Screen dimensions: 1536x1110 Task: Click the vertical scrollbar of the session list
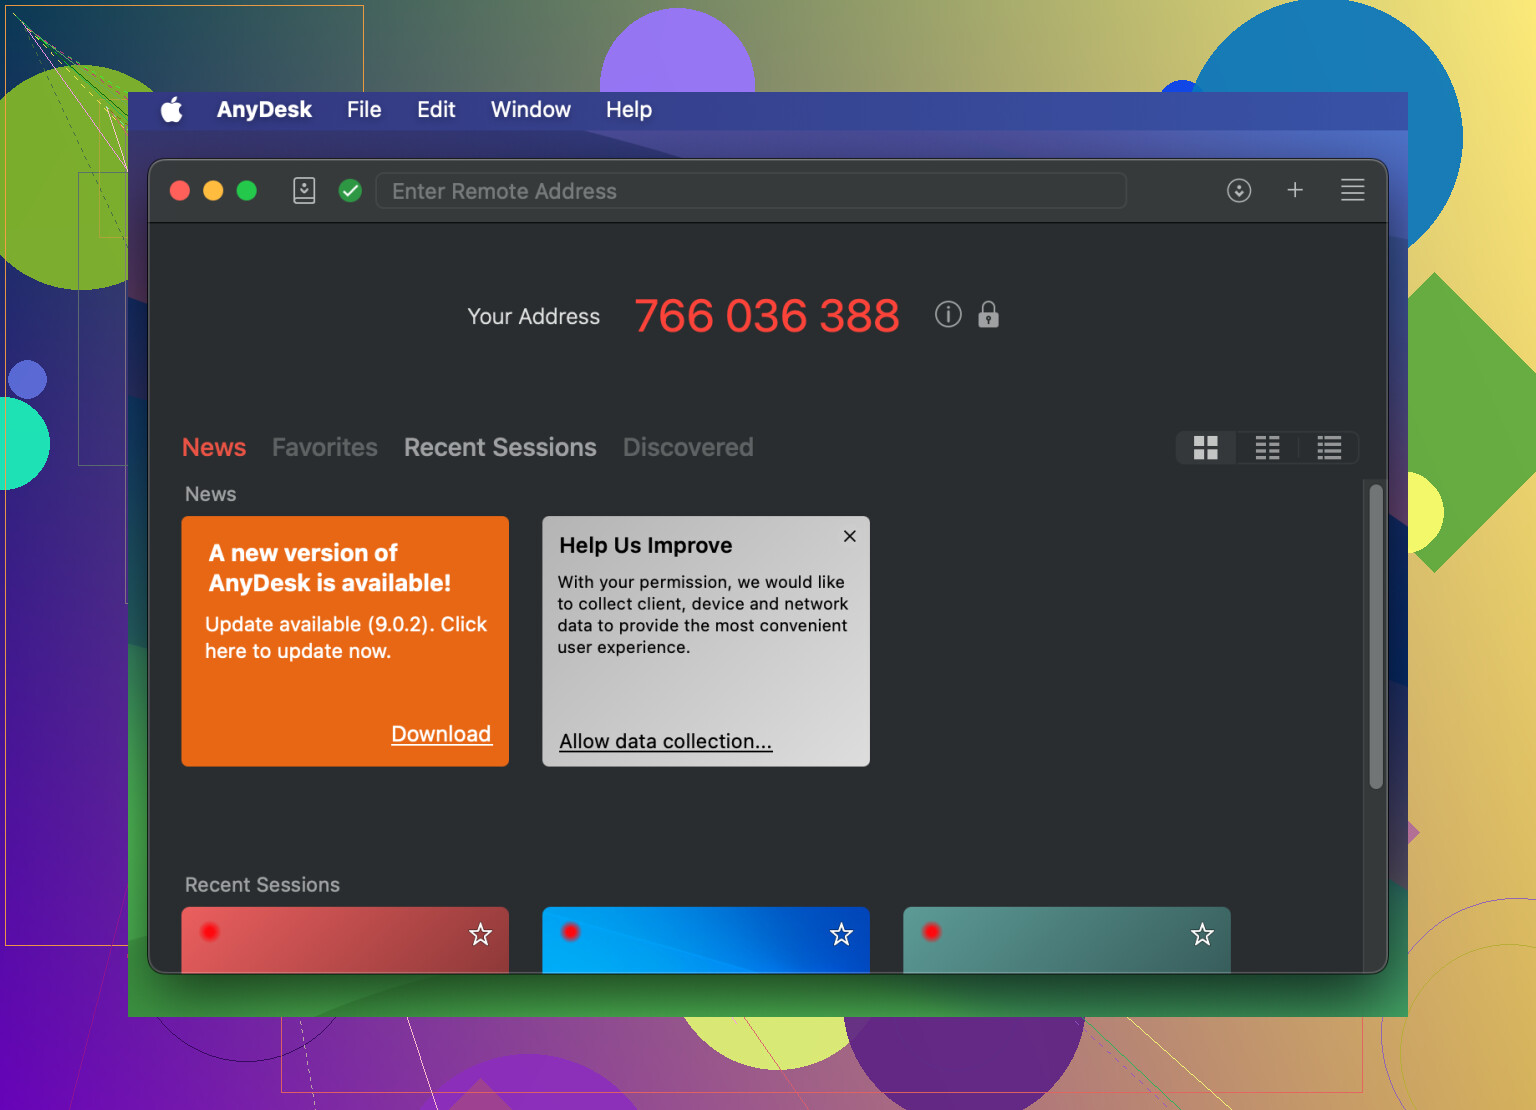point(1376,637)
